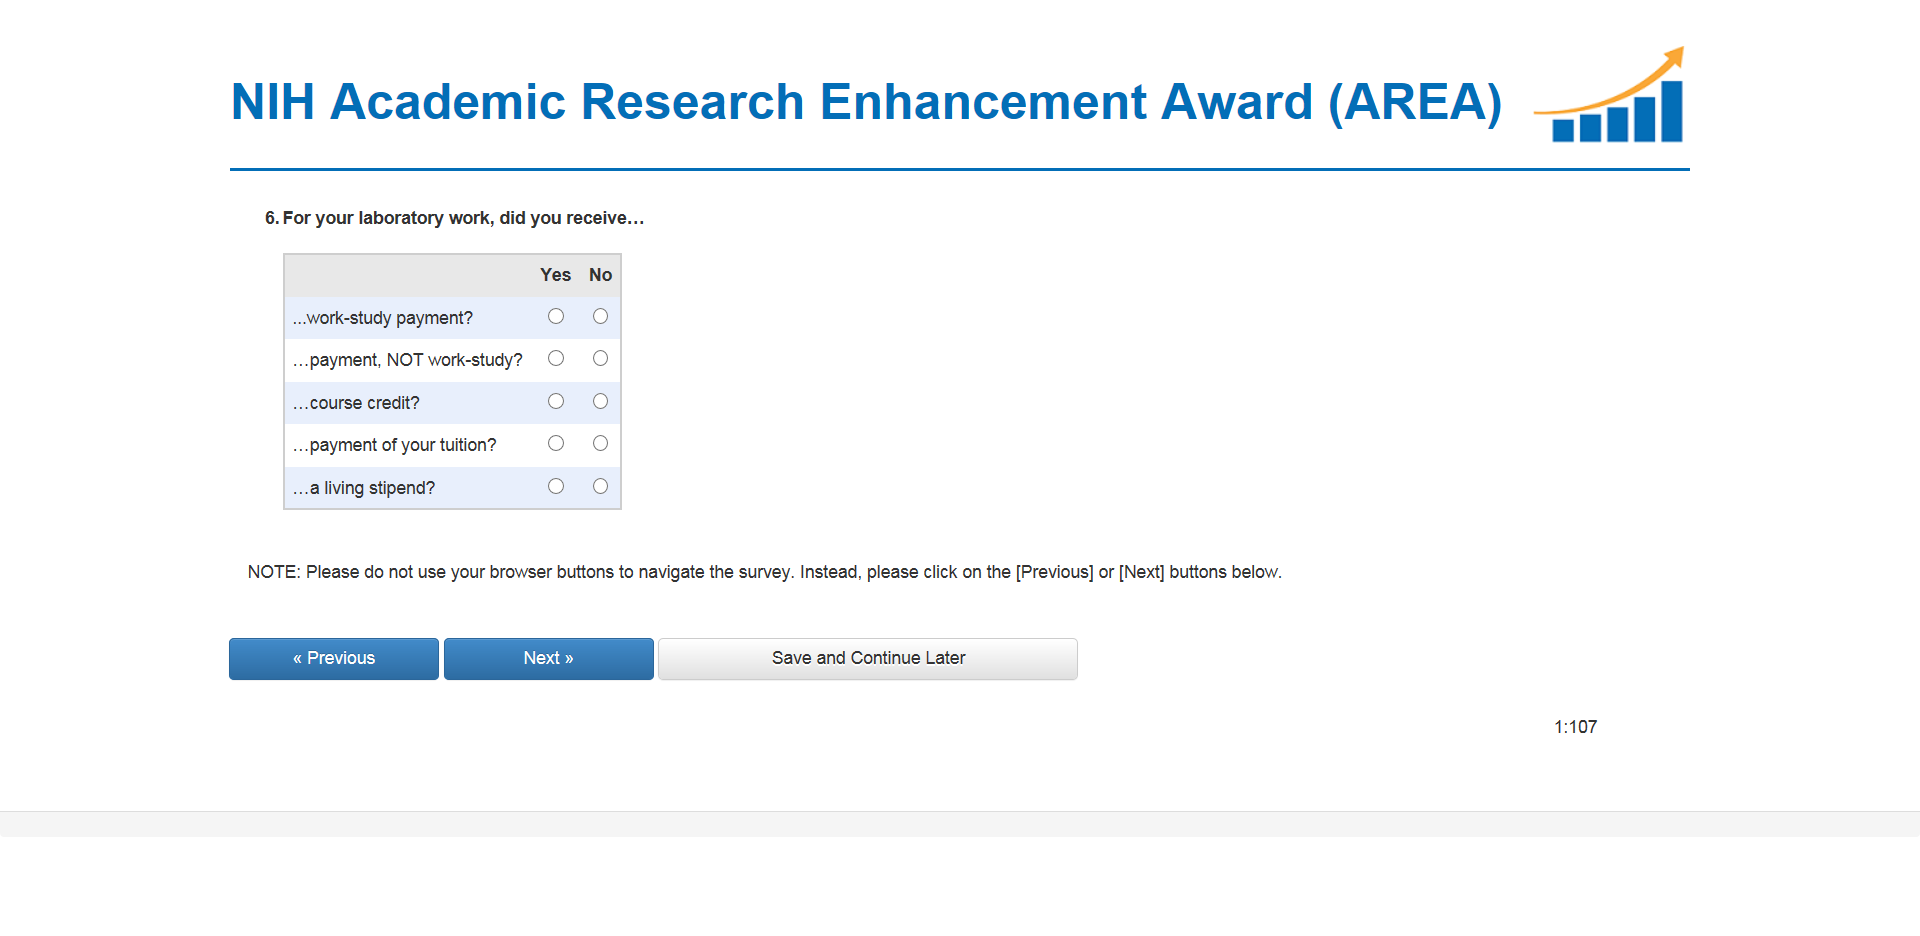
Task: Select Yes for a living stipend
Action: tap(556, 487)
